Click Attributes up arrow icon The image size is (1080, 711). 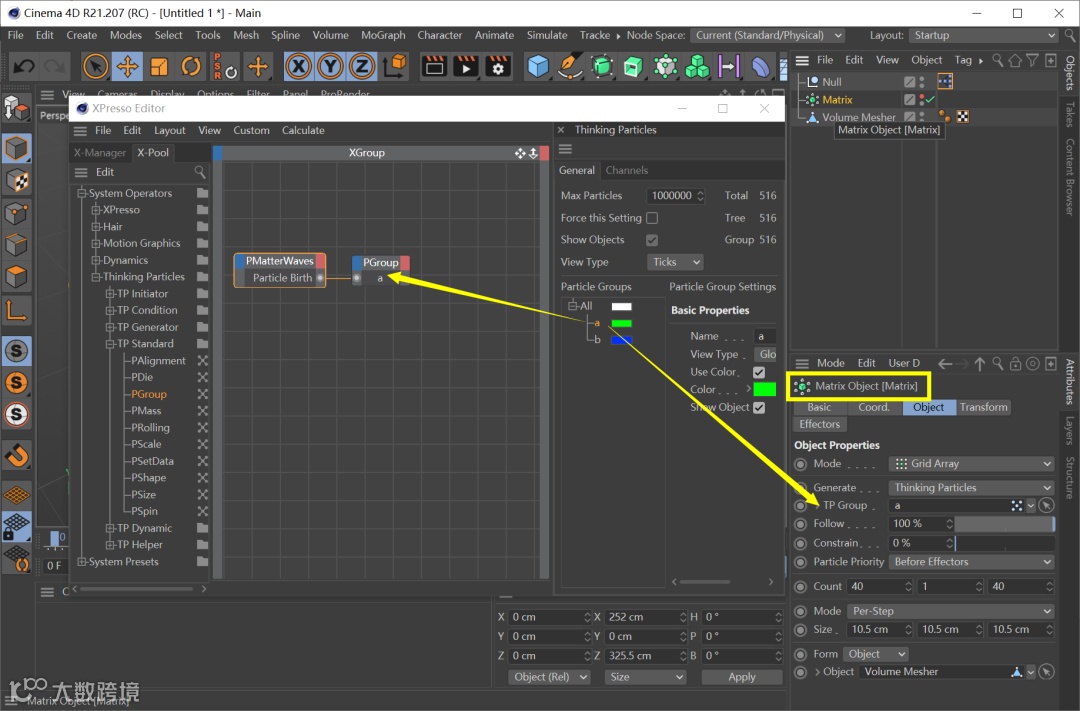(x=979, y=364)
